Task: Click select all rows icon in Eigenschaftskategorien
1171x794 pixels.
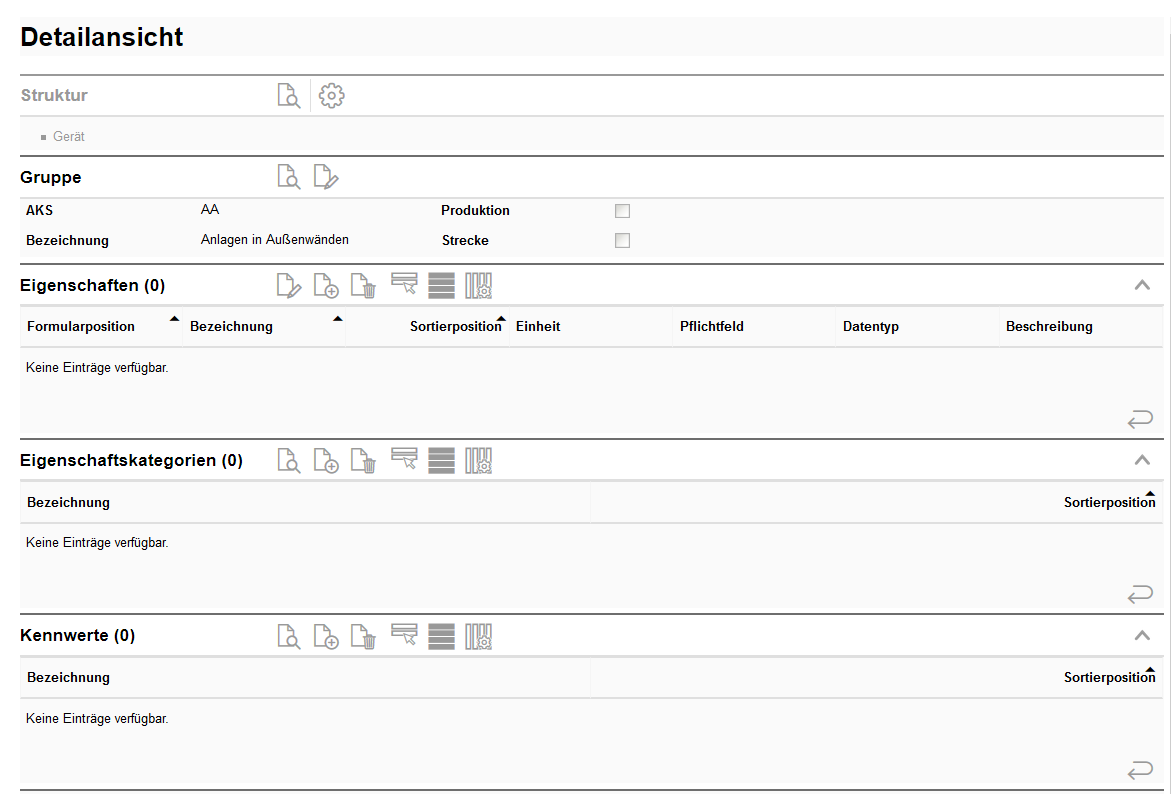Action: point(441,461)
